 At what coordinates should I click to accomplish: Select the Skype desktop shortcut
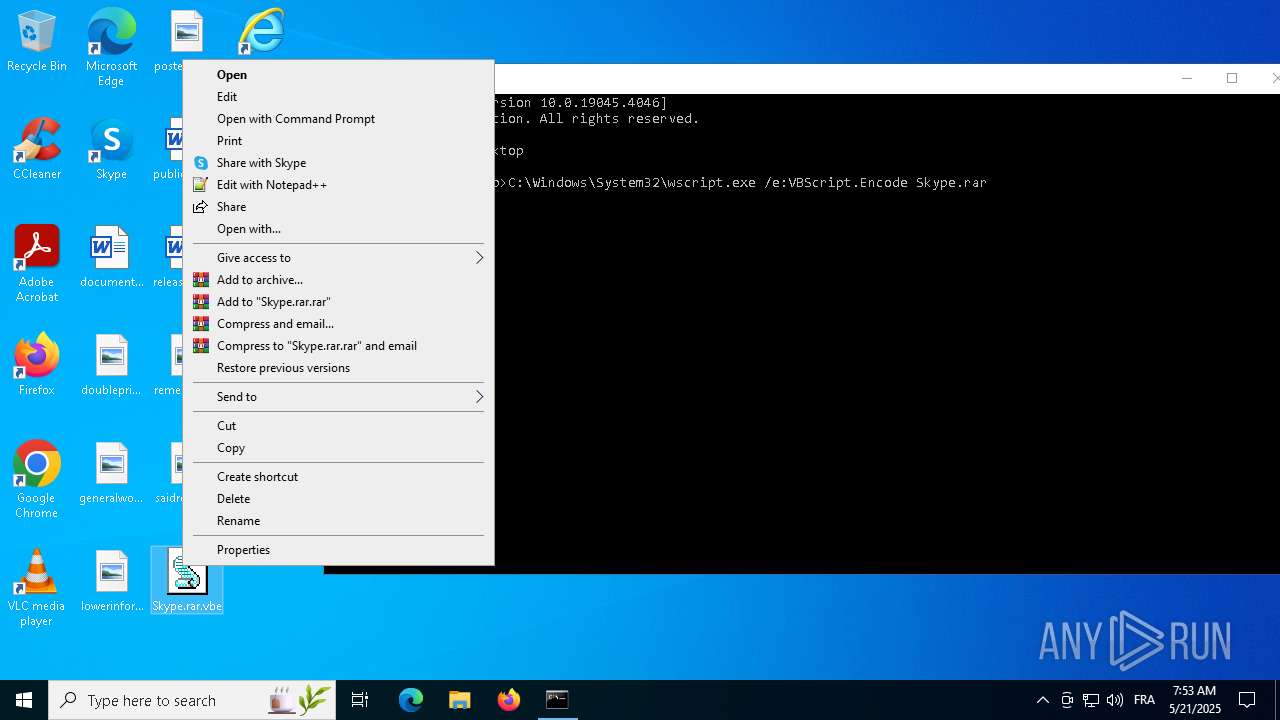coord(111,150)
